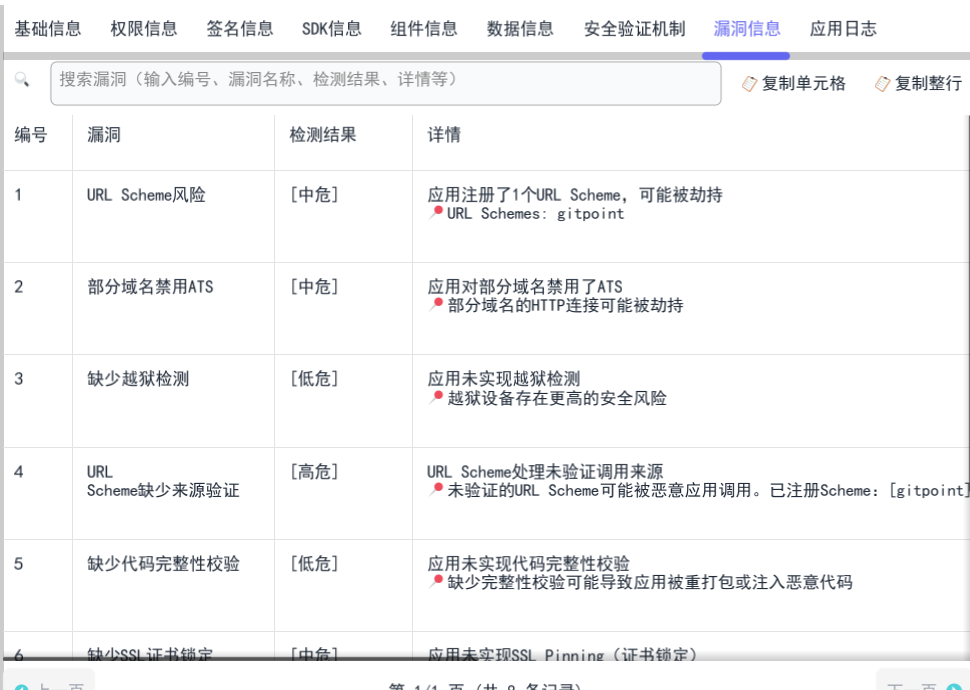Click the copy icon beside 复制整行
Viewport: 970px width, 690px height.
coord(884,85)
